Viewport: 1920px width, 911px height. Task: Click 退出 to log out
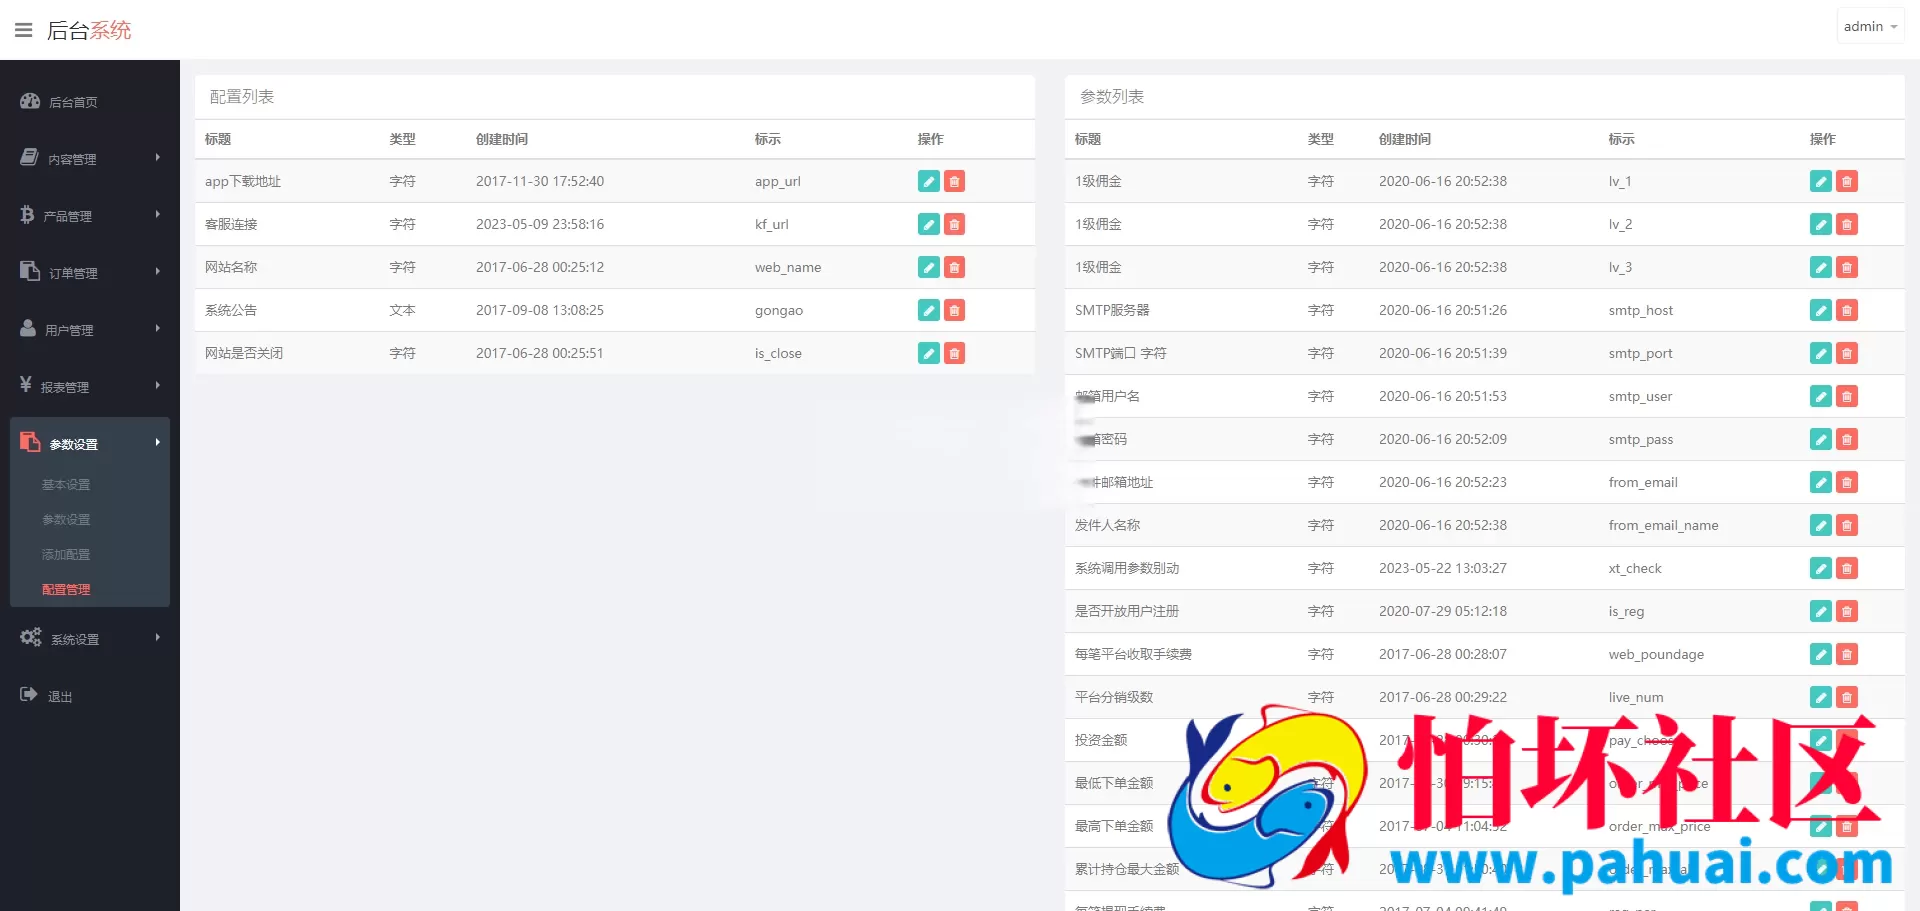(59, 696)
